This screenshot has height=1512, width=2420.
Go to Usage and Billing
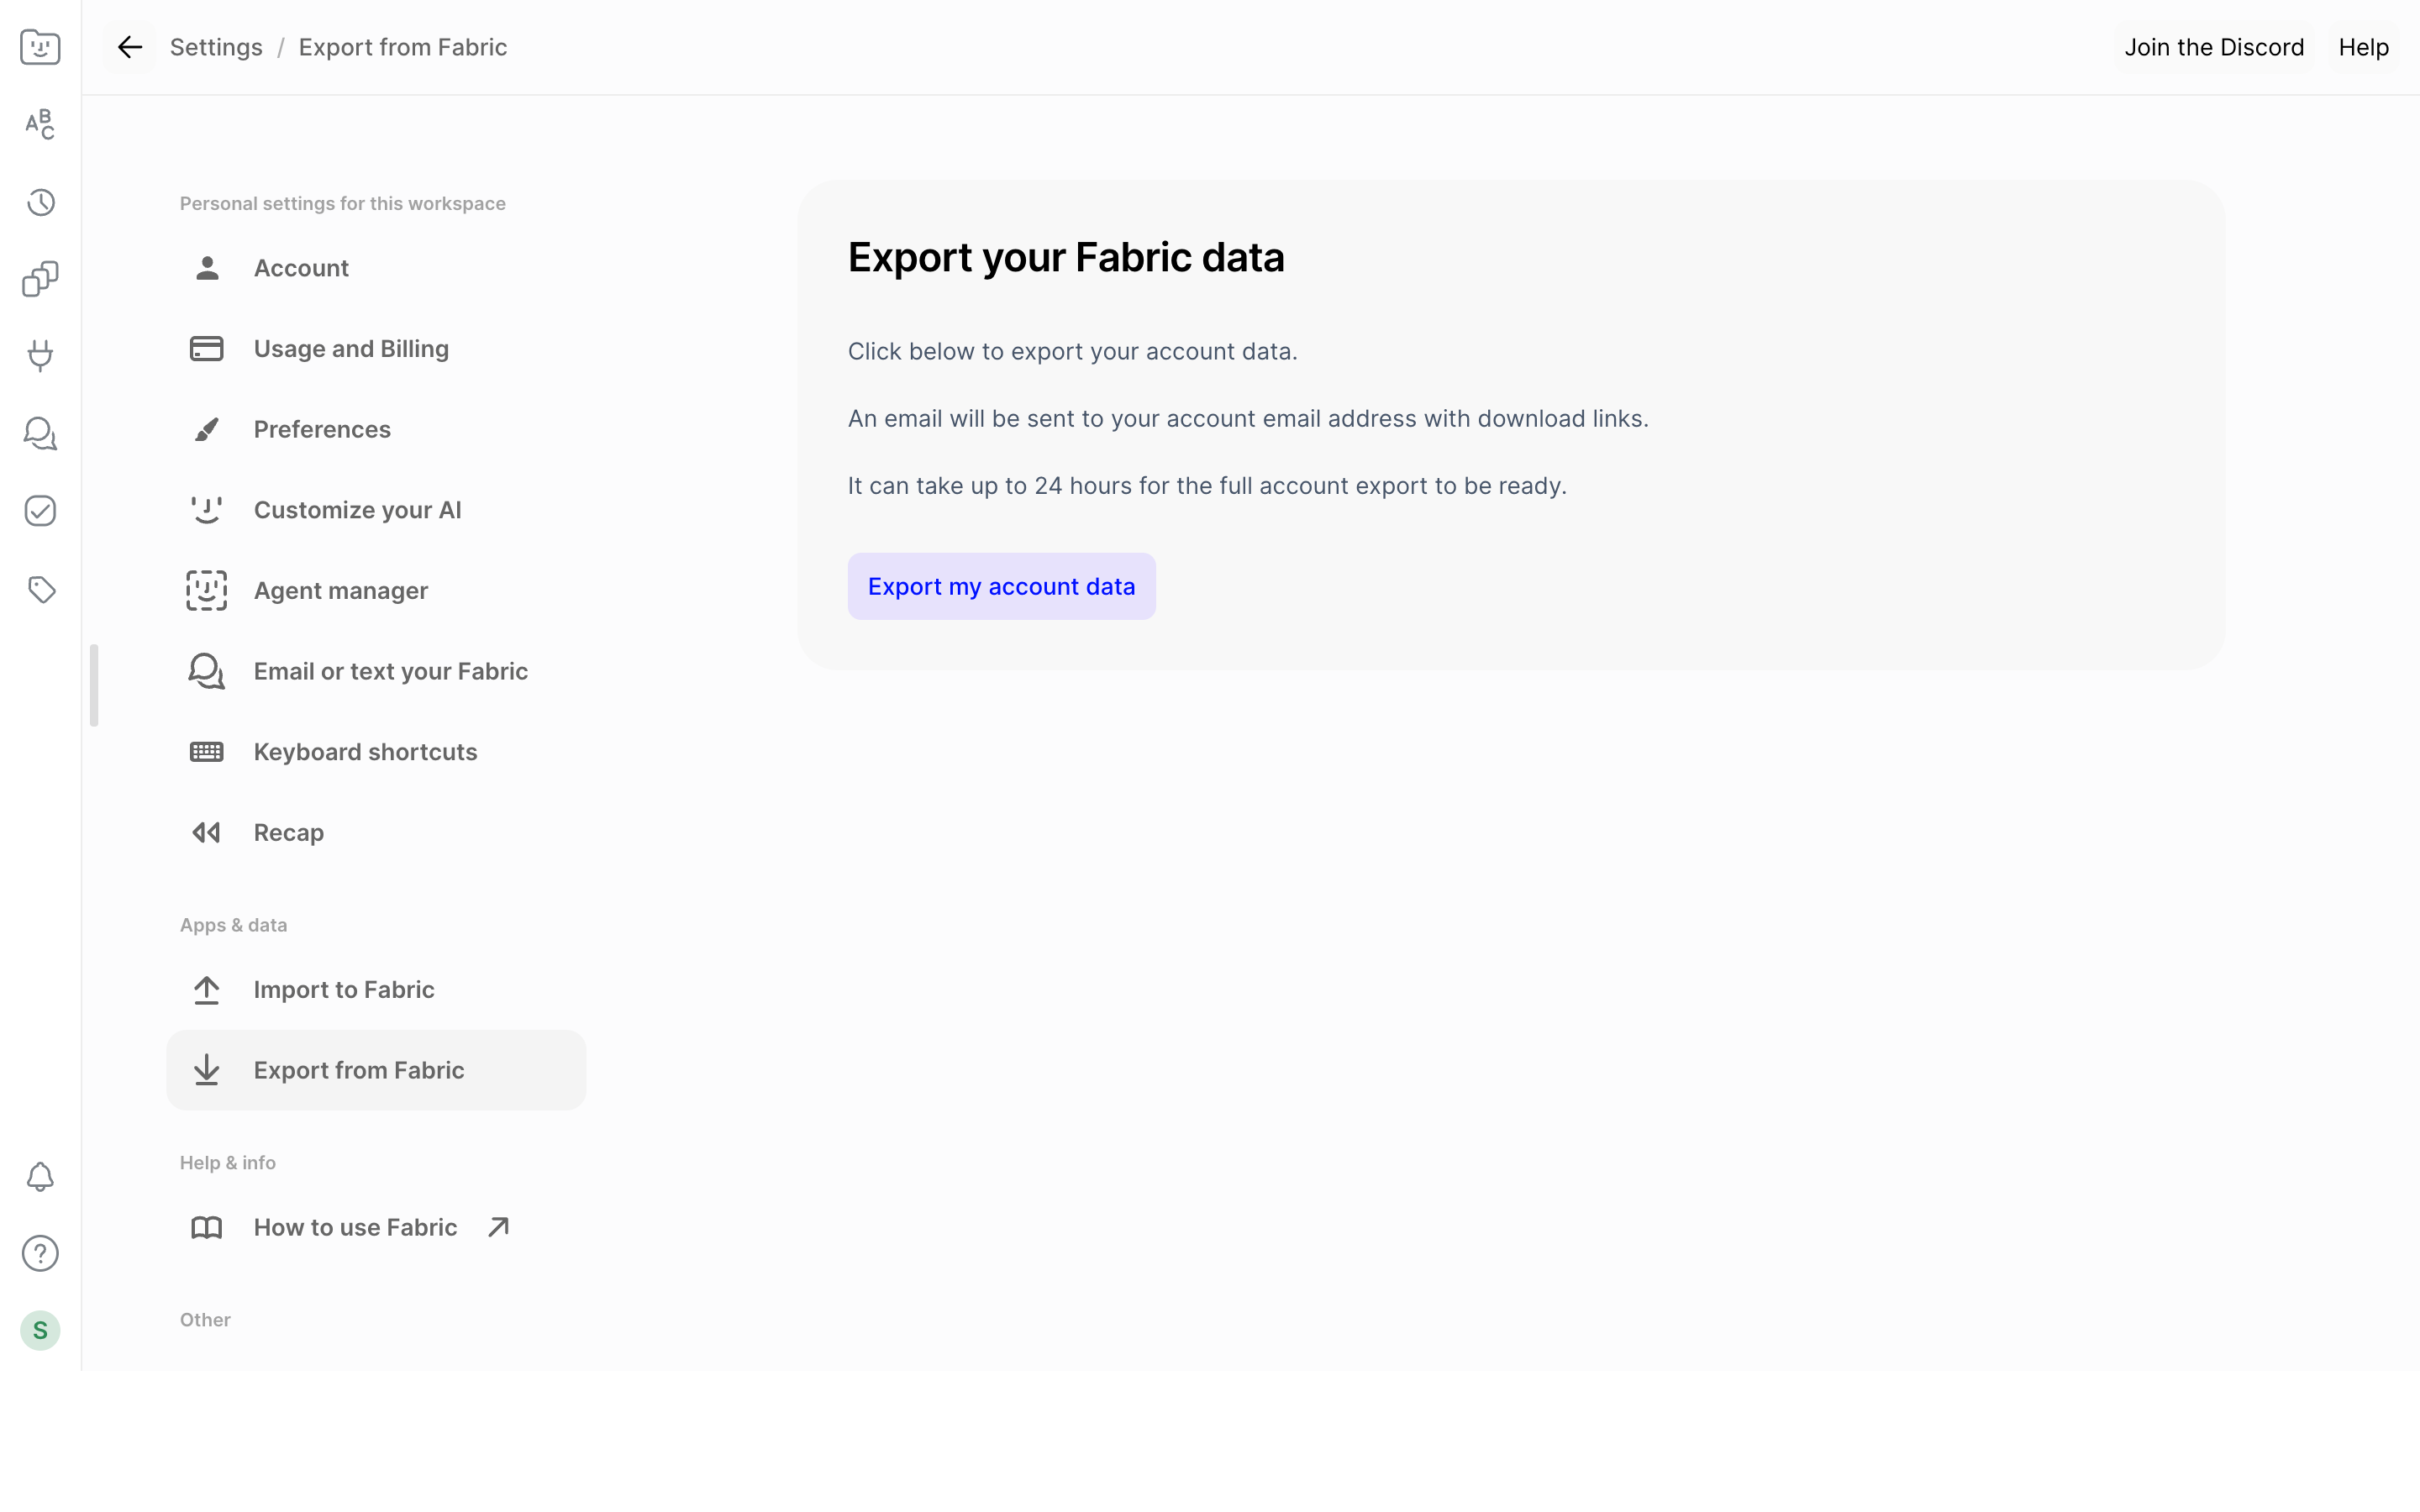[376, 349]
